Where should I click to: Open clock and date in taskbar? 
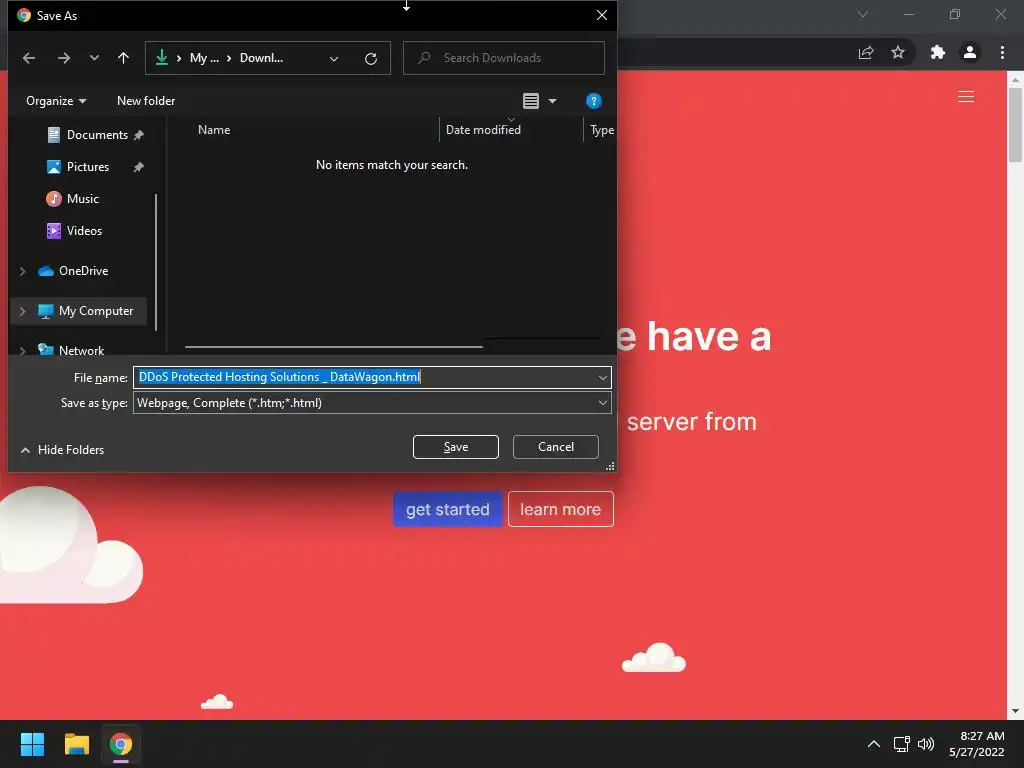click(x=976, y=744)
